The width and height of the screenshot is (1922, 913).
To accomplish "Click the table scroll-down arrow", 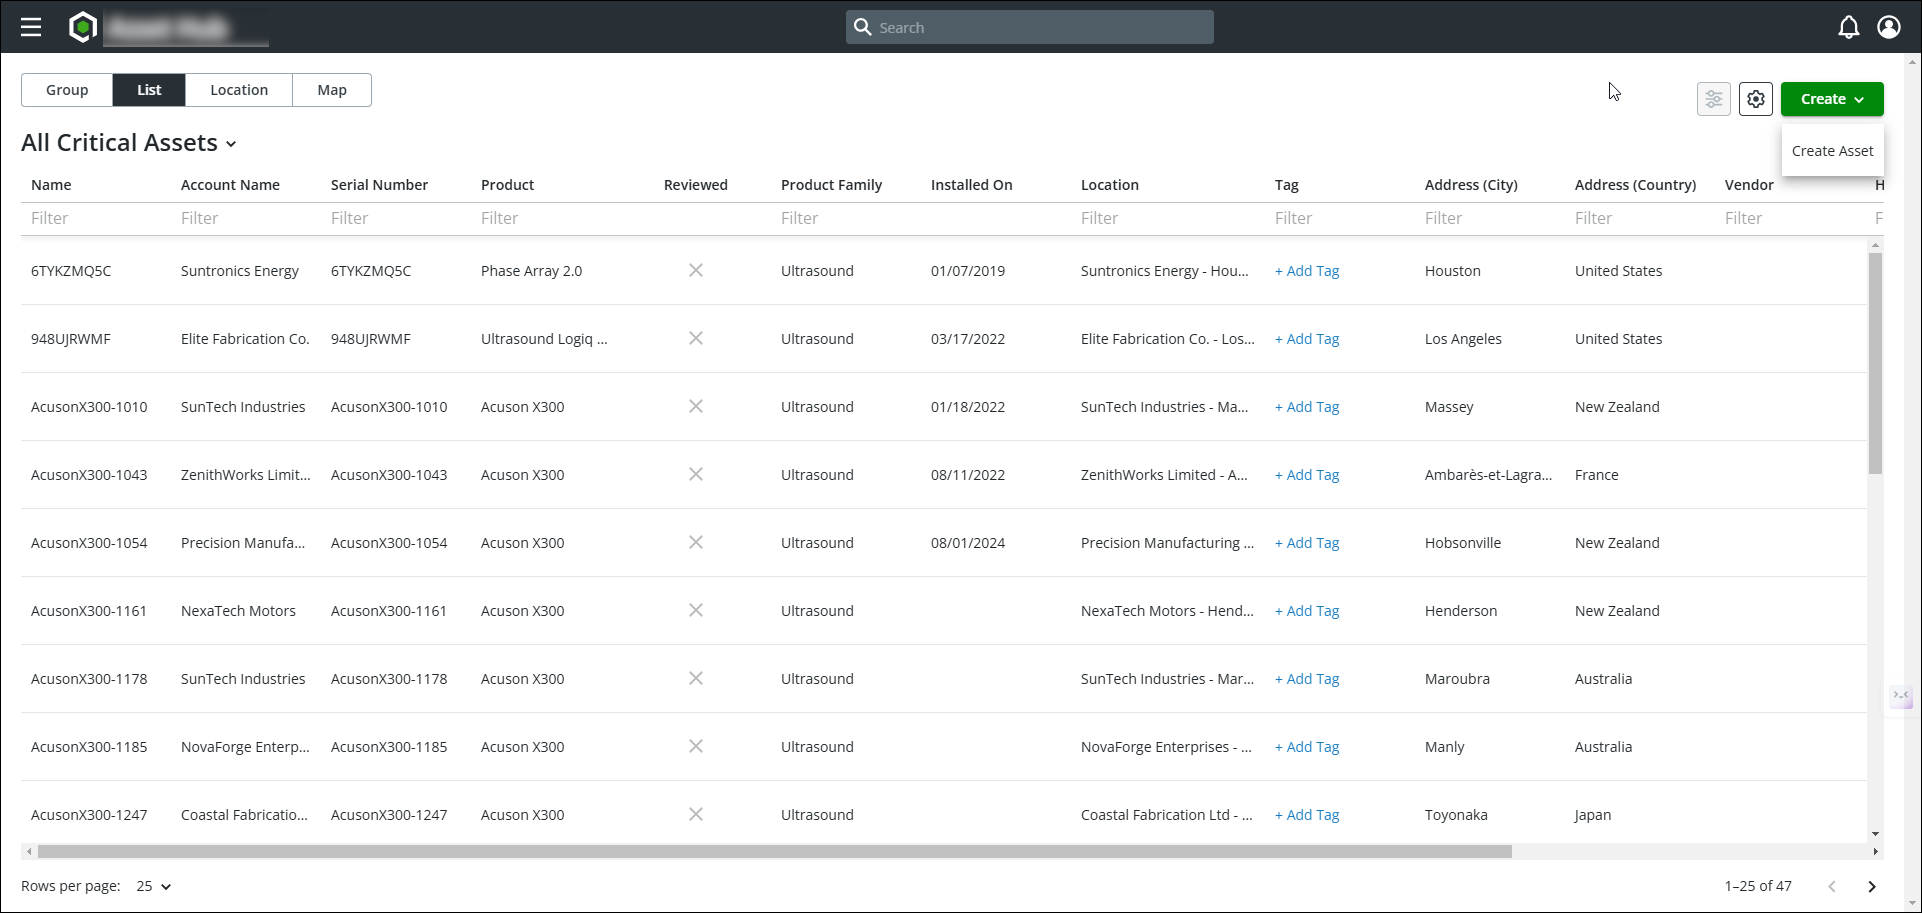I will coord(1875,834).
